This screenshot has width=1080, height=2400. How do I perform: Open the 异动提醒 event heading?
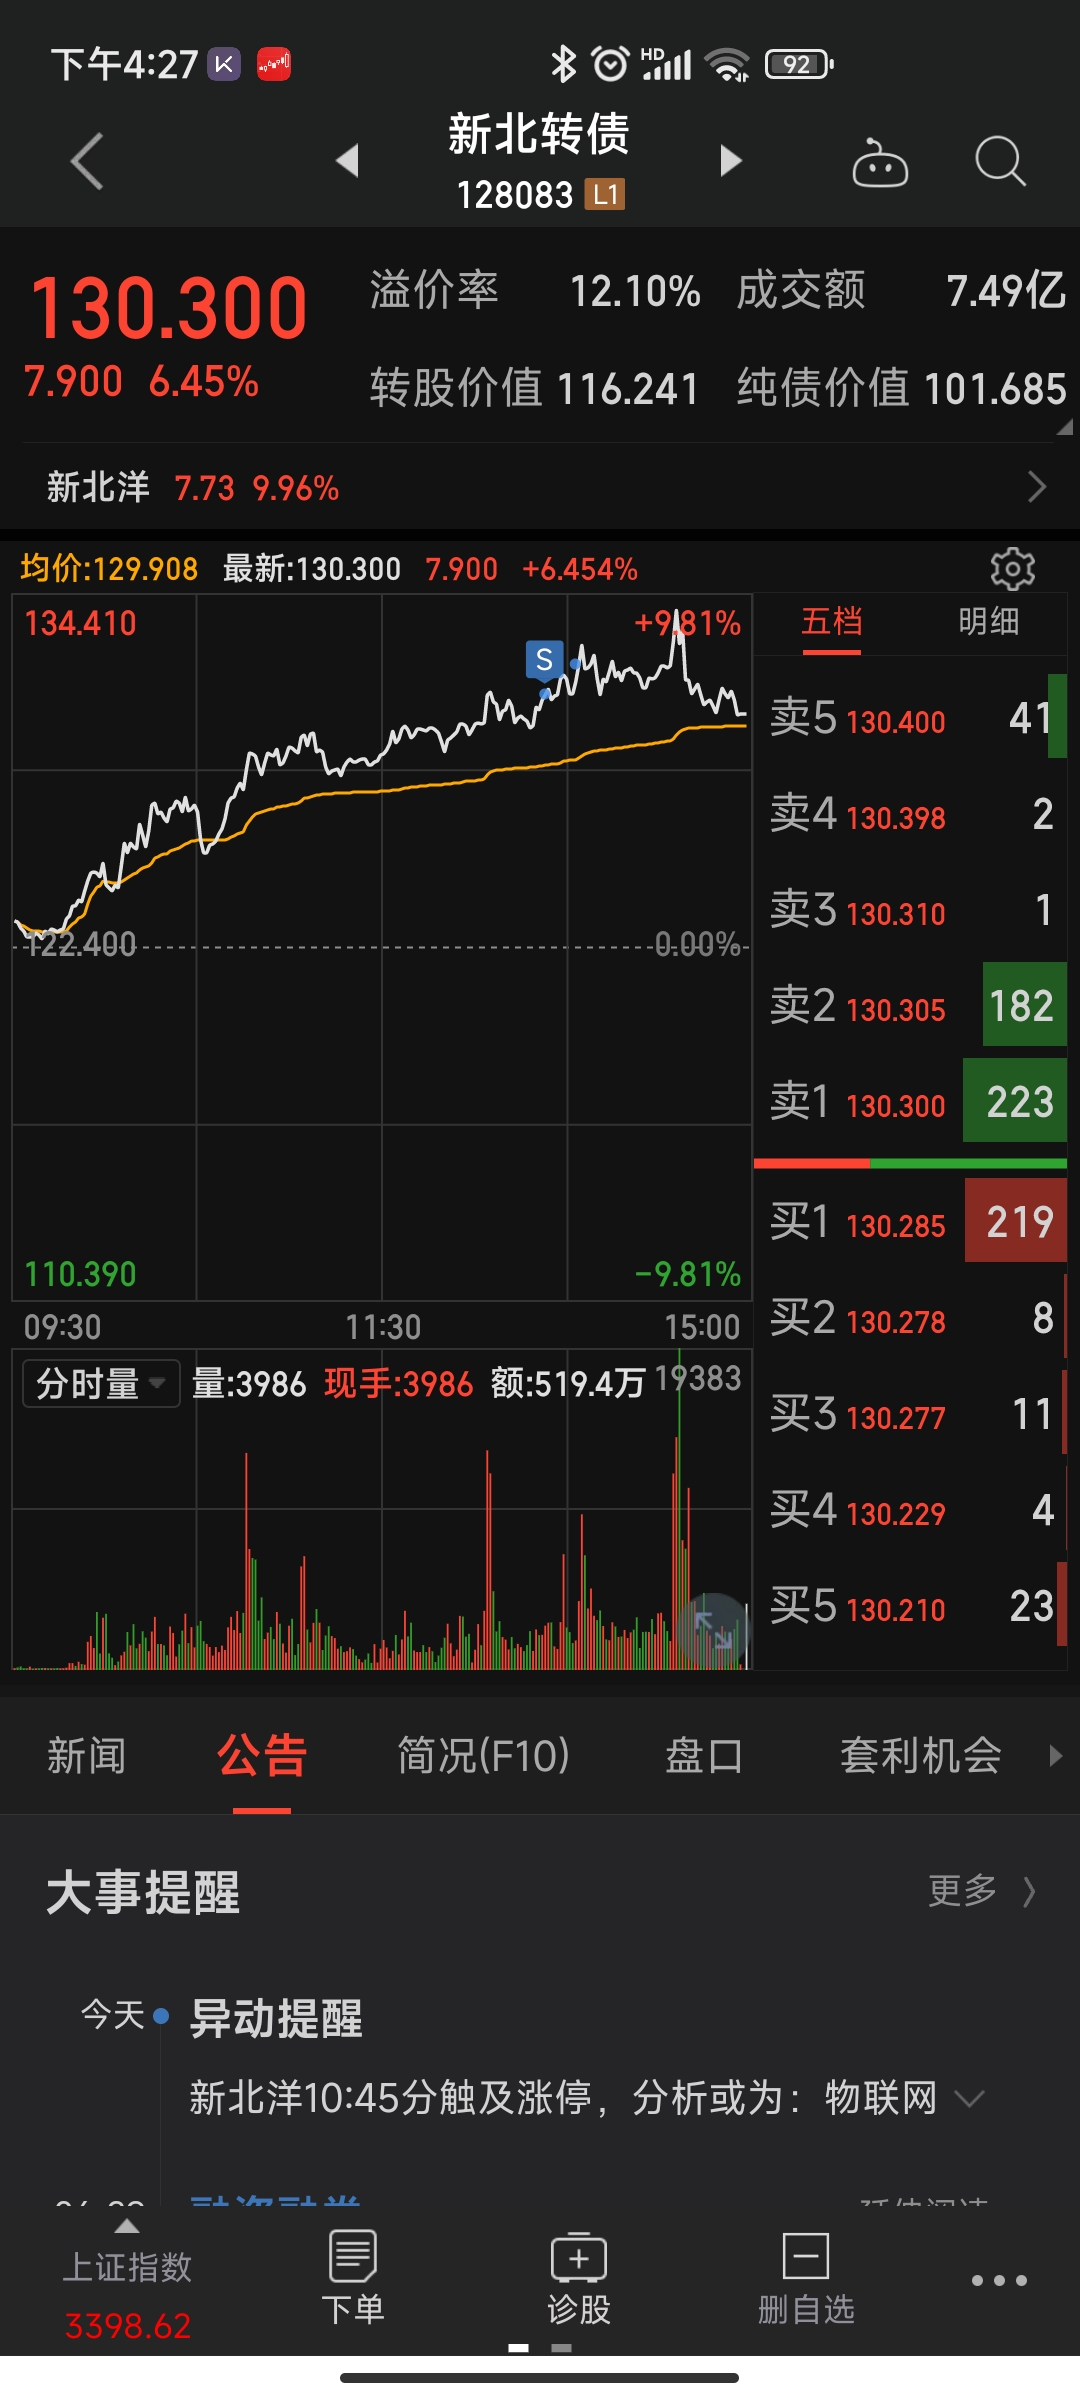(x=276, y=2018)
